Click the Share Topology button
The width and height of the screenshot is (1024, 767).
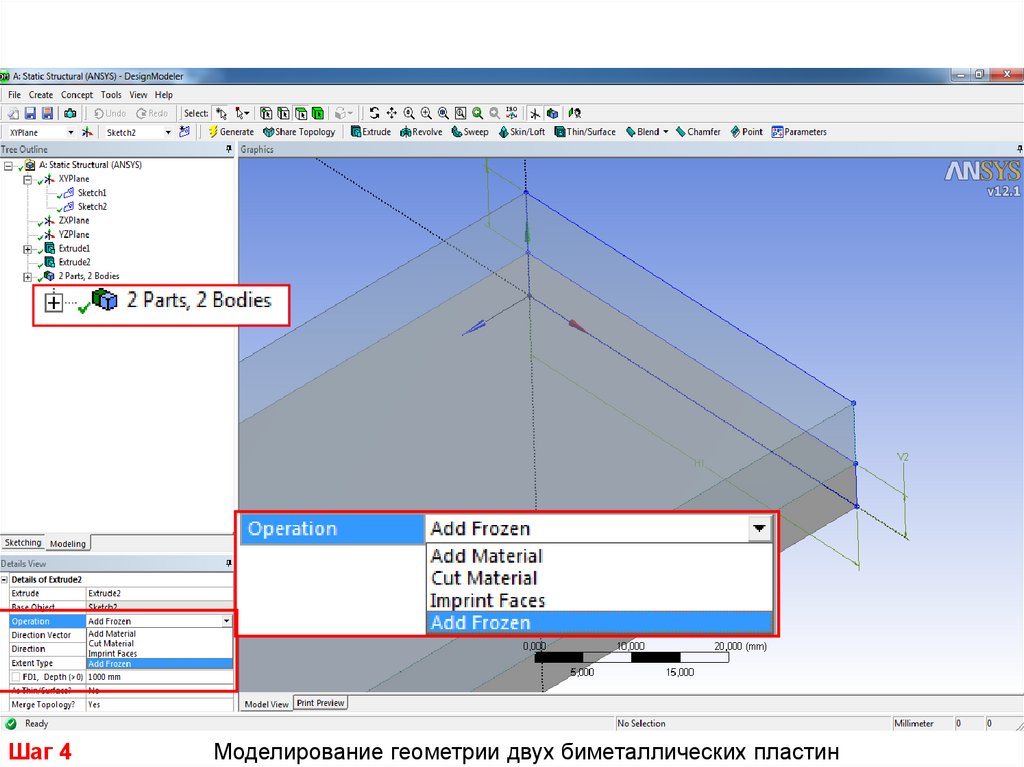tap(299, 132)
